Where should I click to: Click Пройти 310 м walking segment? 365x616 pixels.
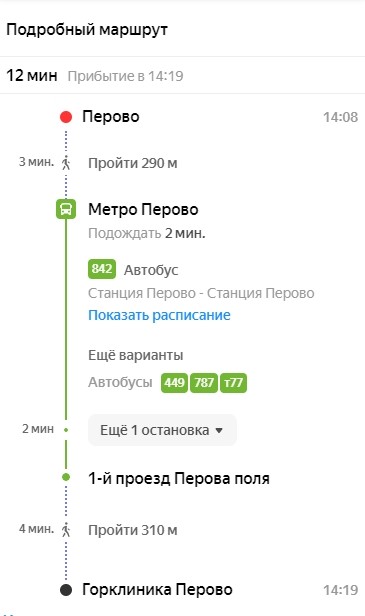132,530
